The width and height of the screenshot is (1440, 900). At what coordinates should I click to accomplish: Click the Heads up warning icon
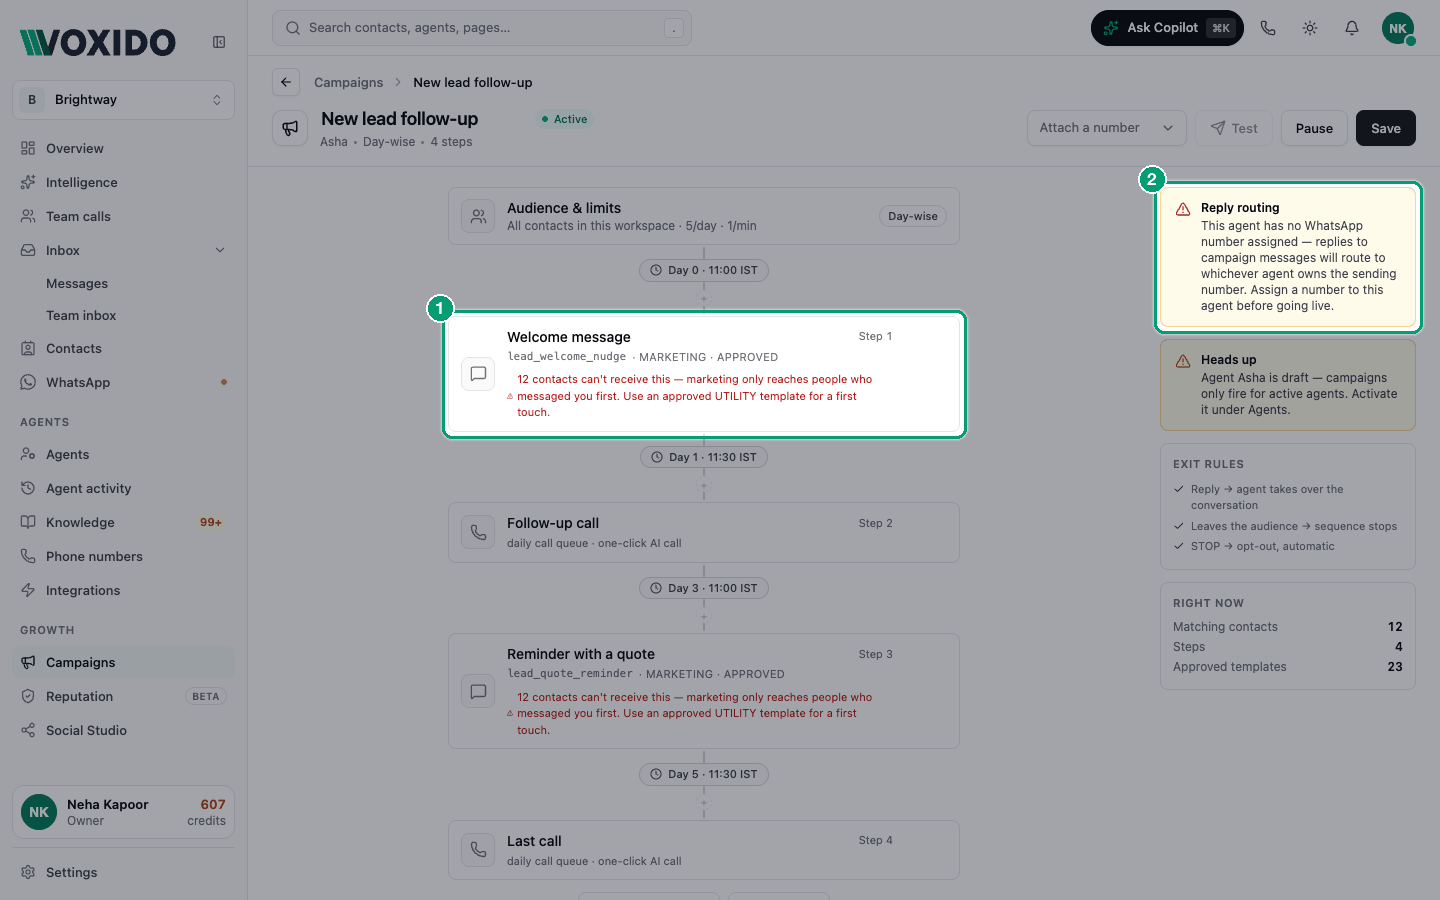pyautogui.click(x=1183, y=361)
